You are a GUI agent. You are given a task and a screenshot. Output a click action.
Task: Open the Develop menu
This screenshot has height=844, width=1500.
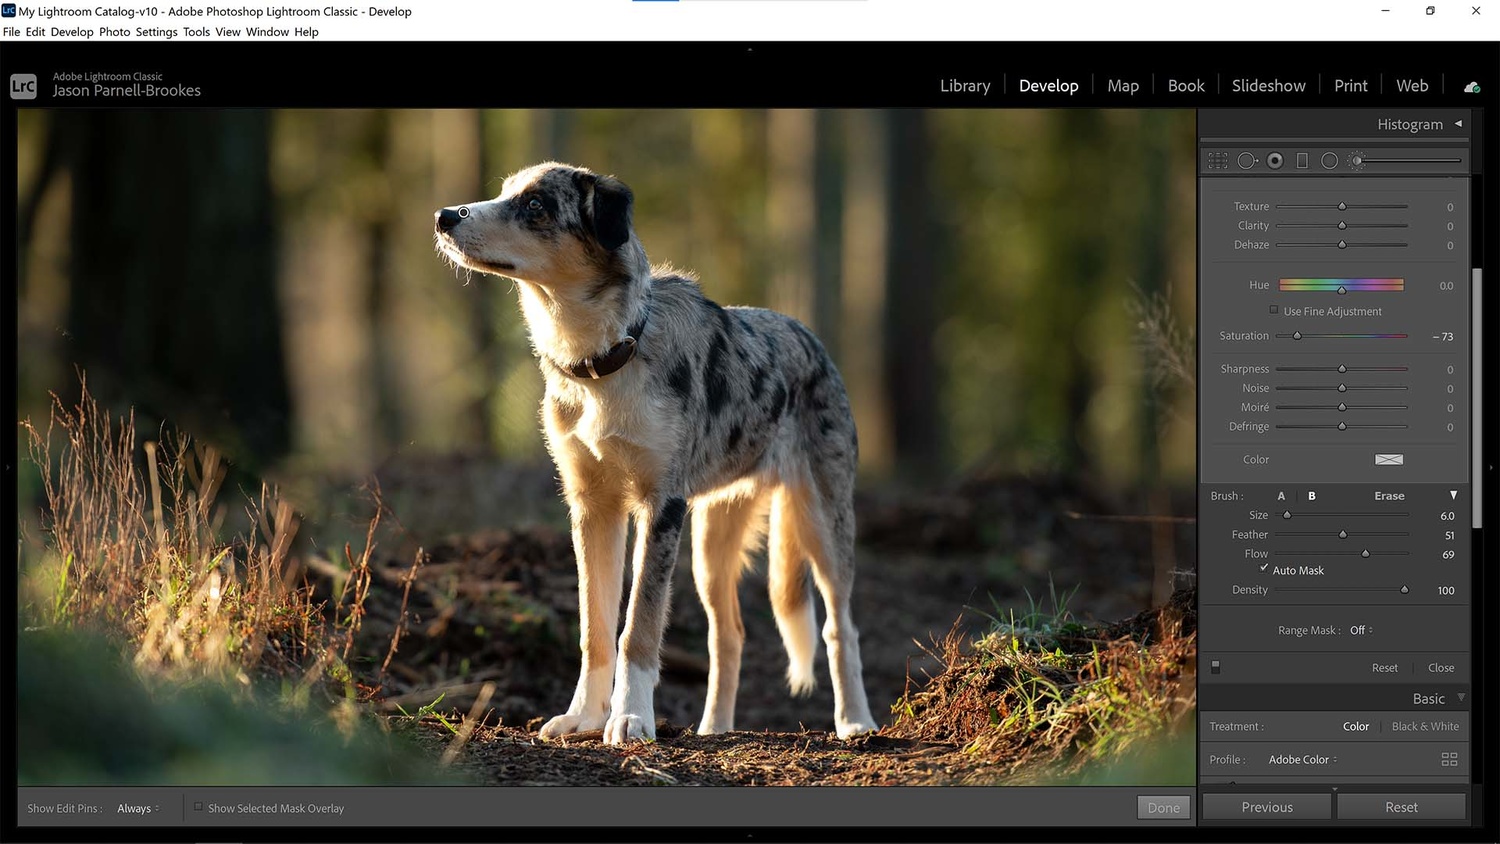72,32
